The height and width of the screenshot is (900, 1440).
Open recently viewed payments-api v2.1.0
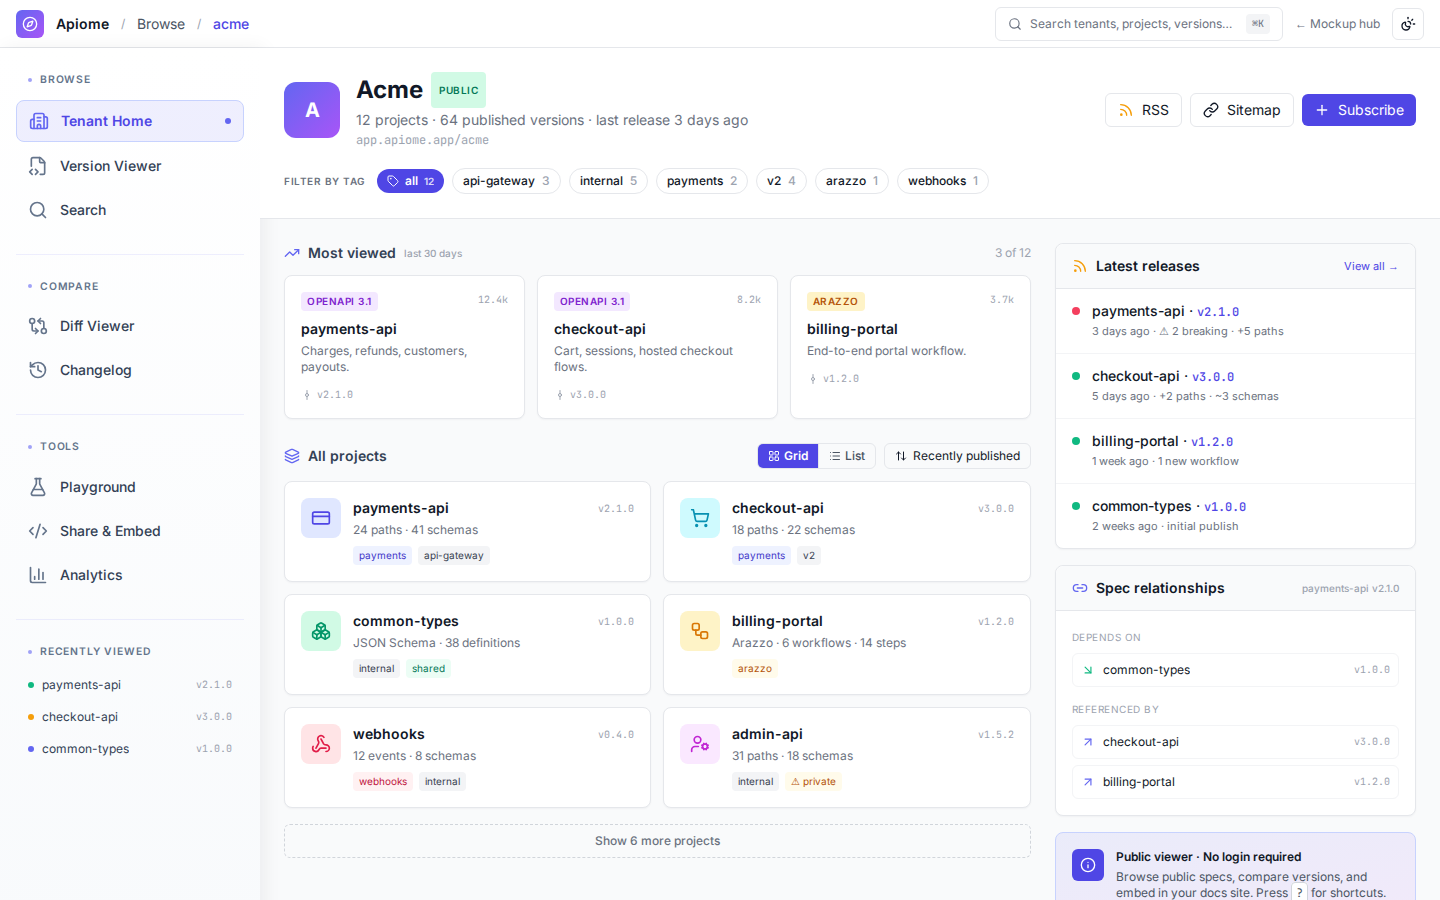click(130, 685)
